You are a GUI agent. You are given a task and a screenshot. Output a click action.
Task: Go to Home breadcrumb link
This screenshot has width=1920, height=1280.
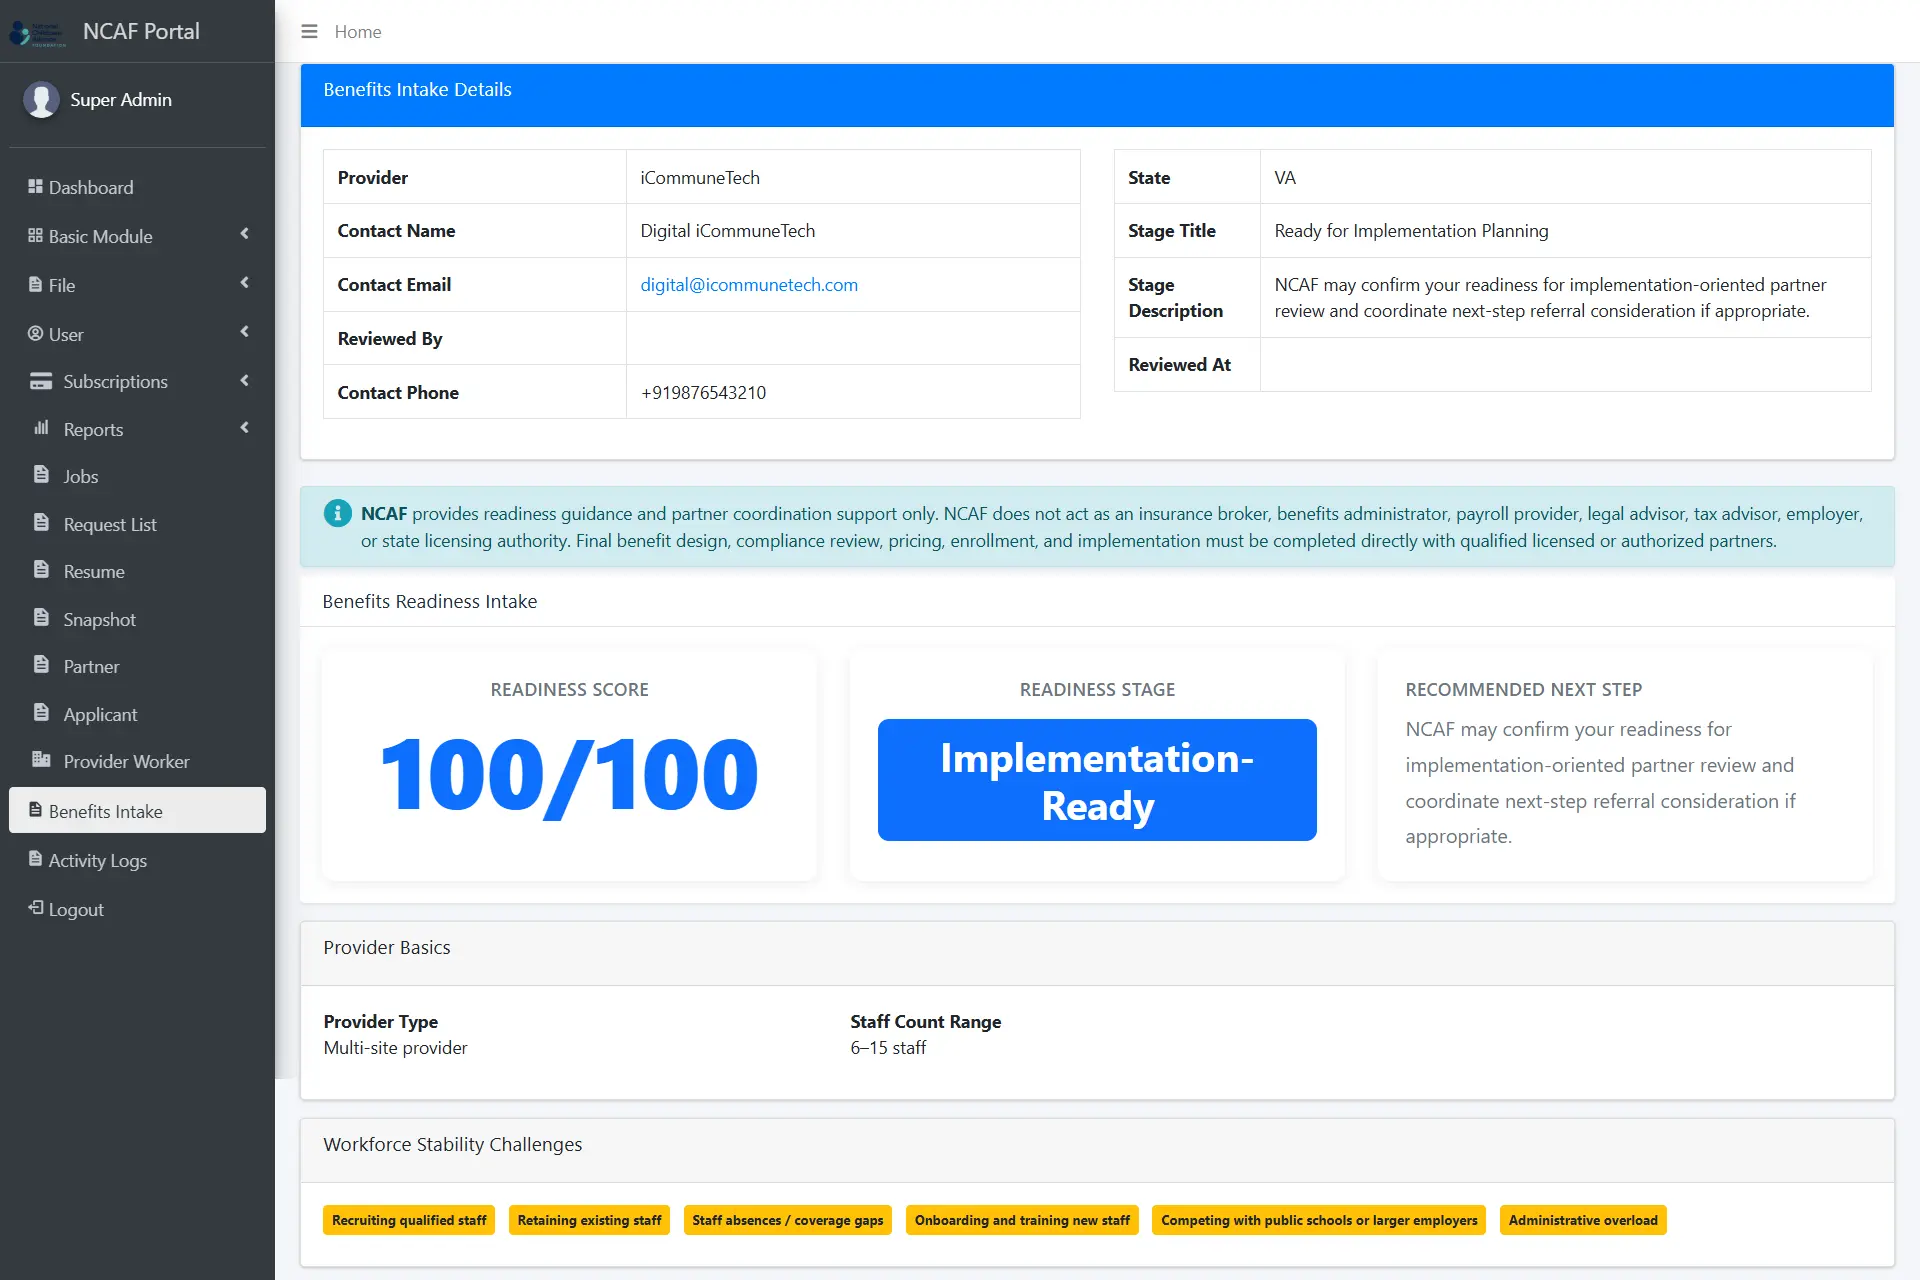(358, 32)
